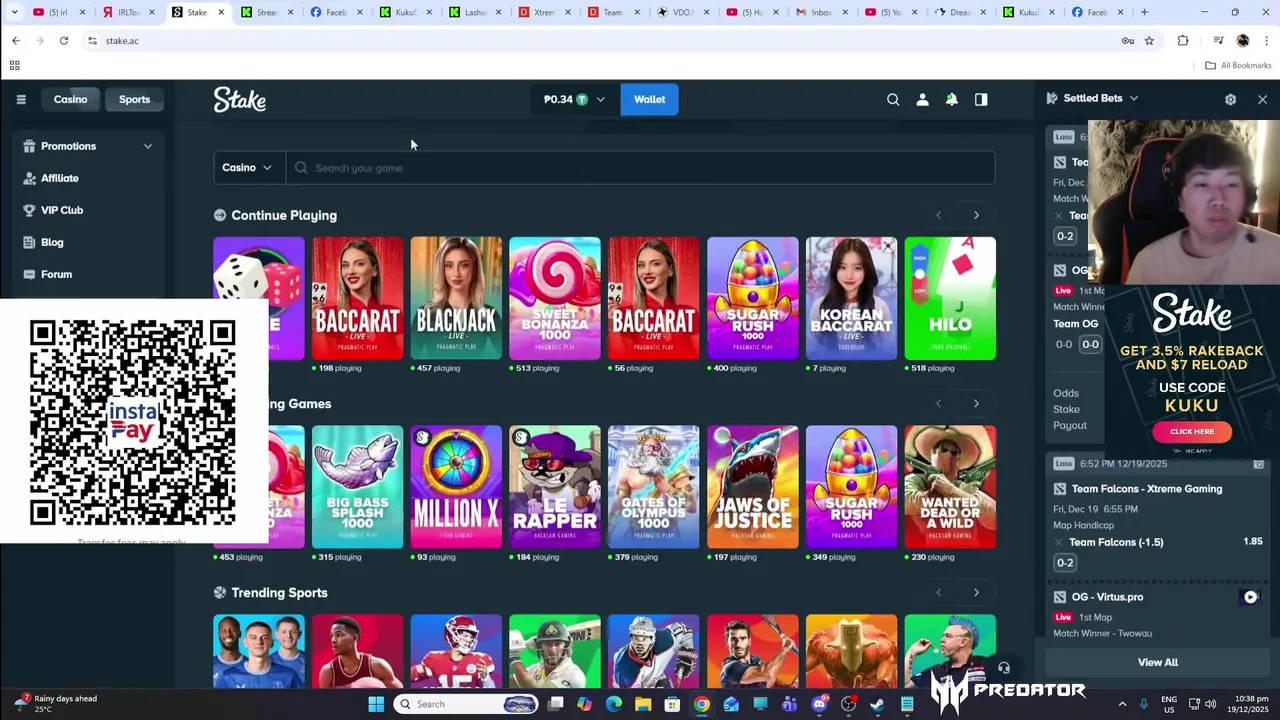The image size is (1280, 720).
Task: Toggle the bet slip sidebar panel icon
Action: [981, 99]
